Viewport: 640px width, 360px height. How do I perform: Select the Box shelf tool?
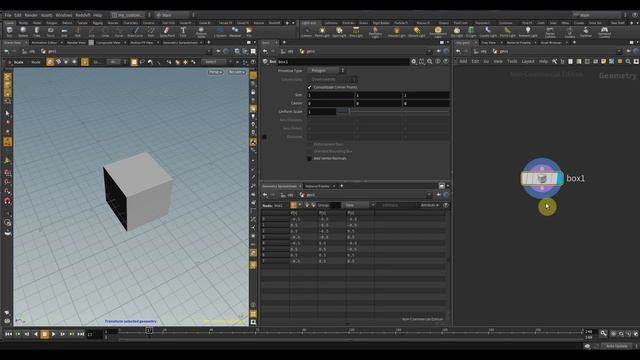coord(9,32)
